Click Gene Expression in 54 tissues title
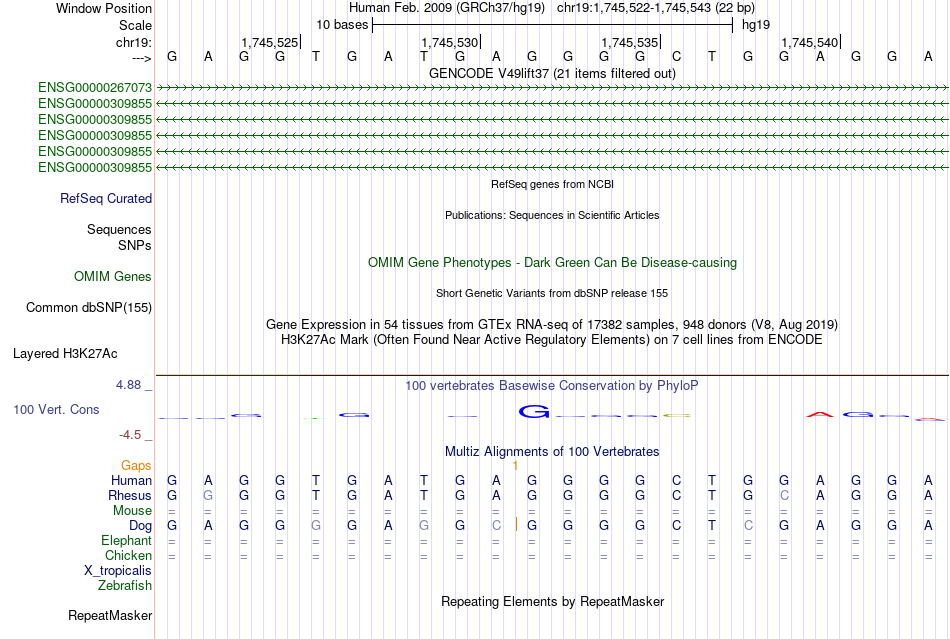The height and width of the screenshot is (639, 950). 552,325
